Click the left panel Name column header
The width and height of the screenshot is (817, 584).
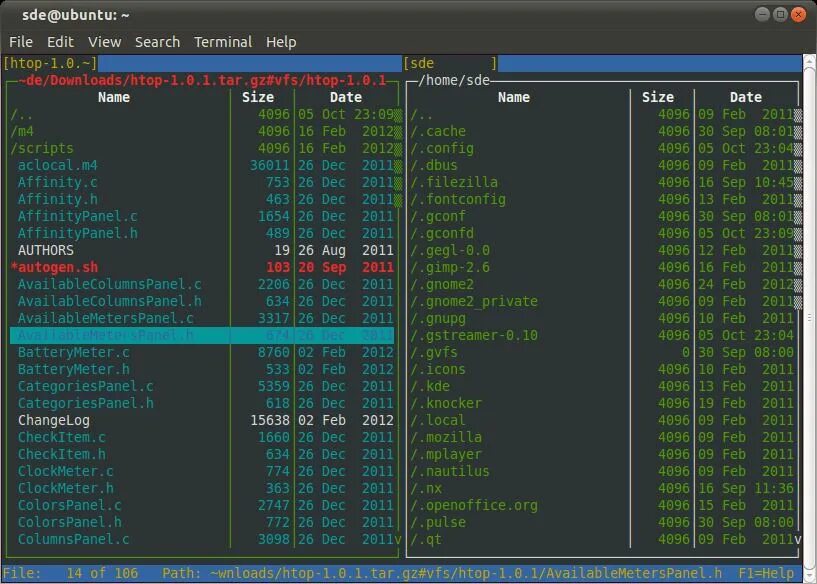click(x=114, y=97)
